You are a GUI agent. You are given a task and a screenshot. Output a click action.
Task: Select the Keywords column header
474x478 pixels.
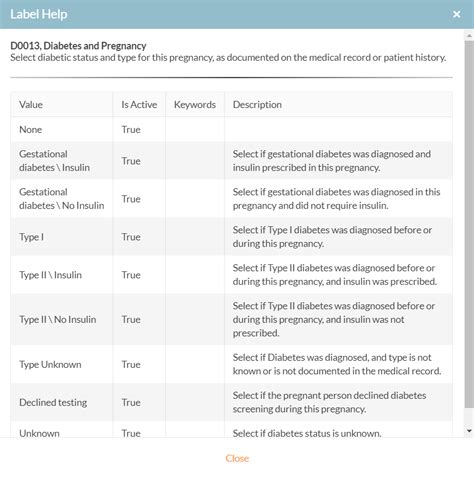point(195,105)
